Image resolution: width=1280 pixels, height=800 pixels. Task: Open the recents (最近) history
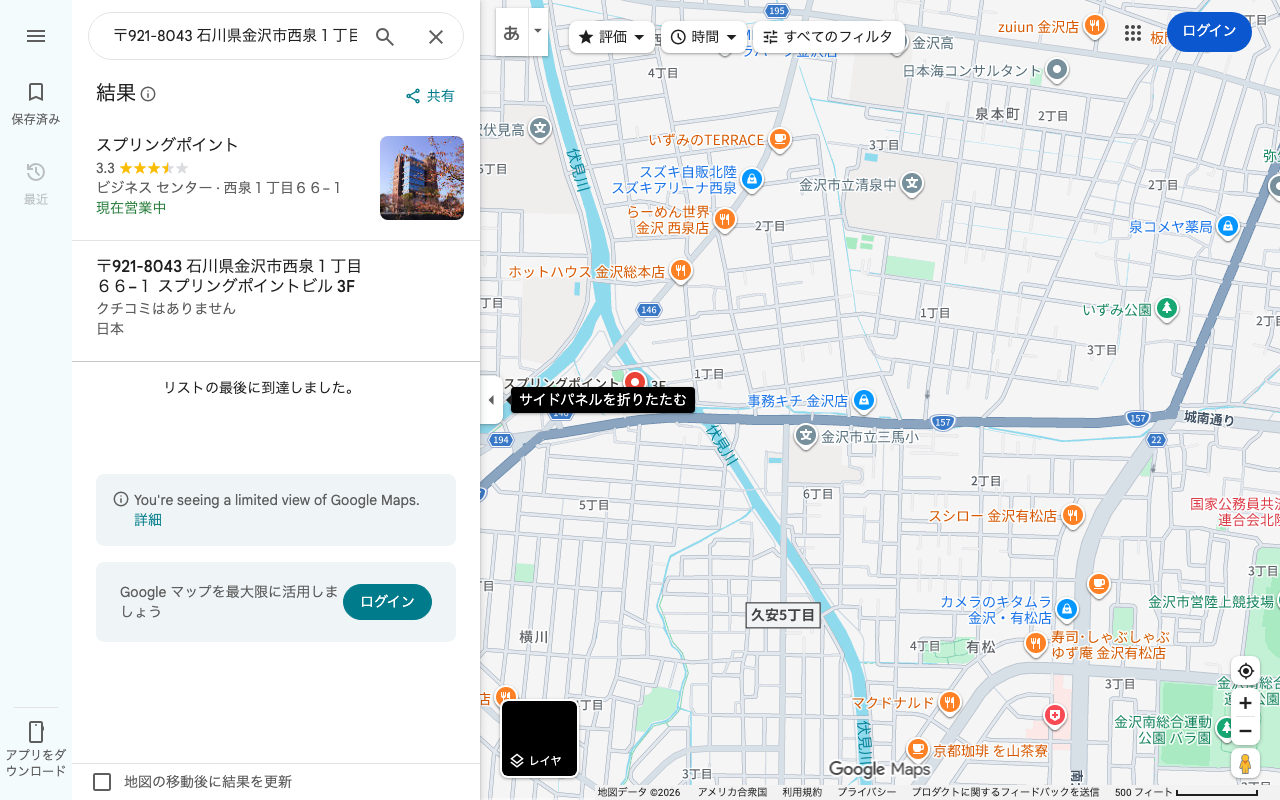coord(36,184)
